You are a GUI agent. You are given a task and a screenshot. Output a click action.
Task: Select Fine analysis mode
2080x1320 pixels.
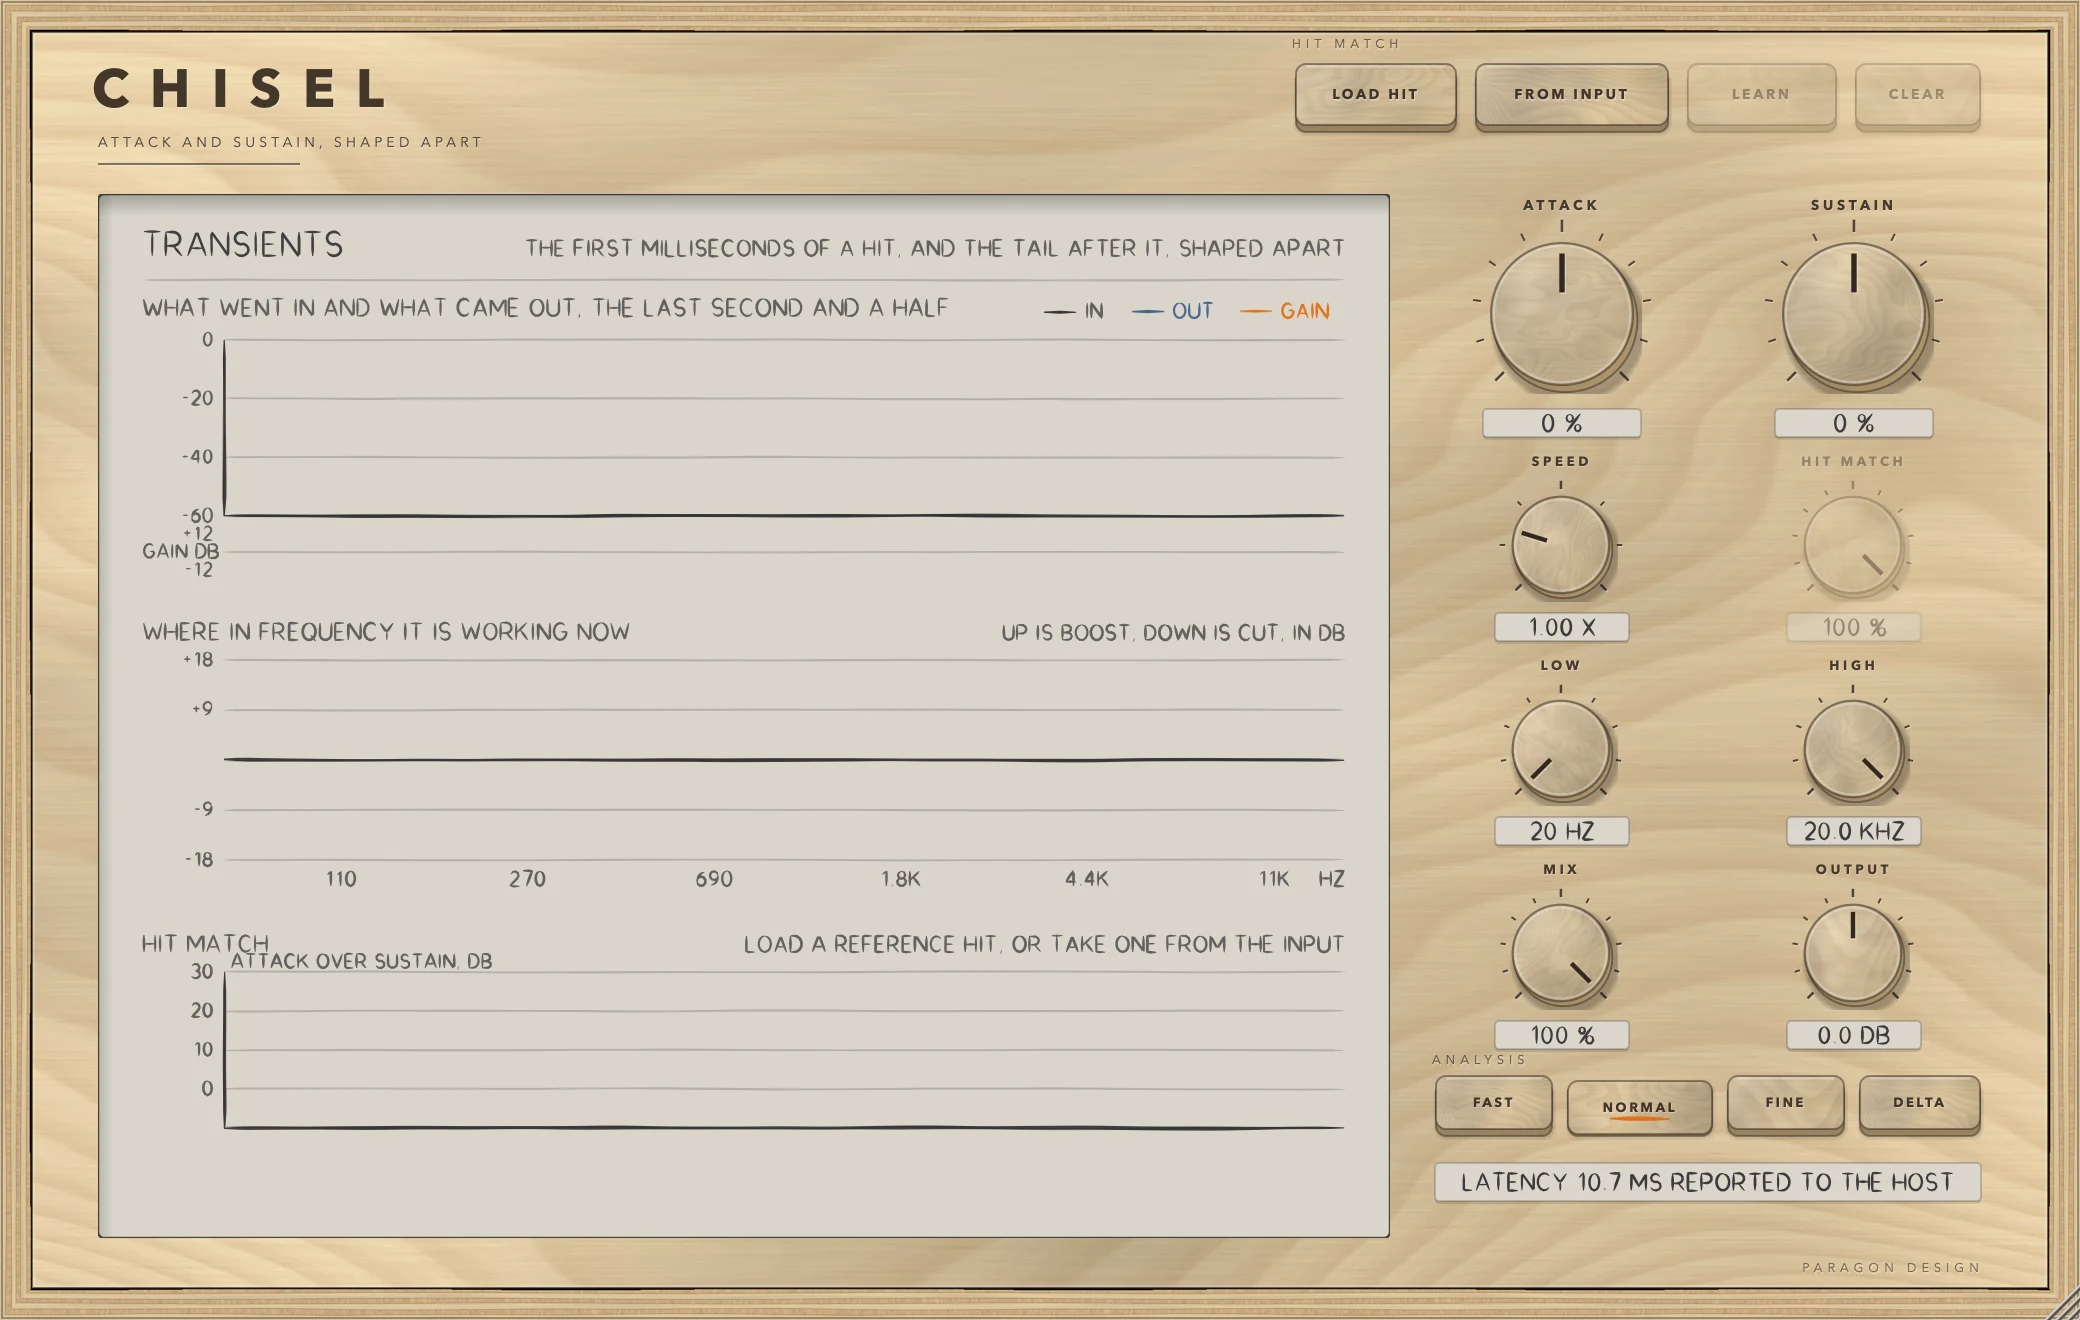coord(1785,1103)
